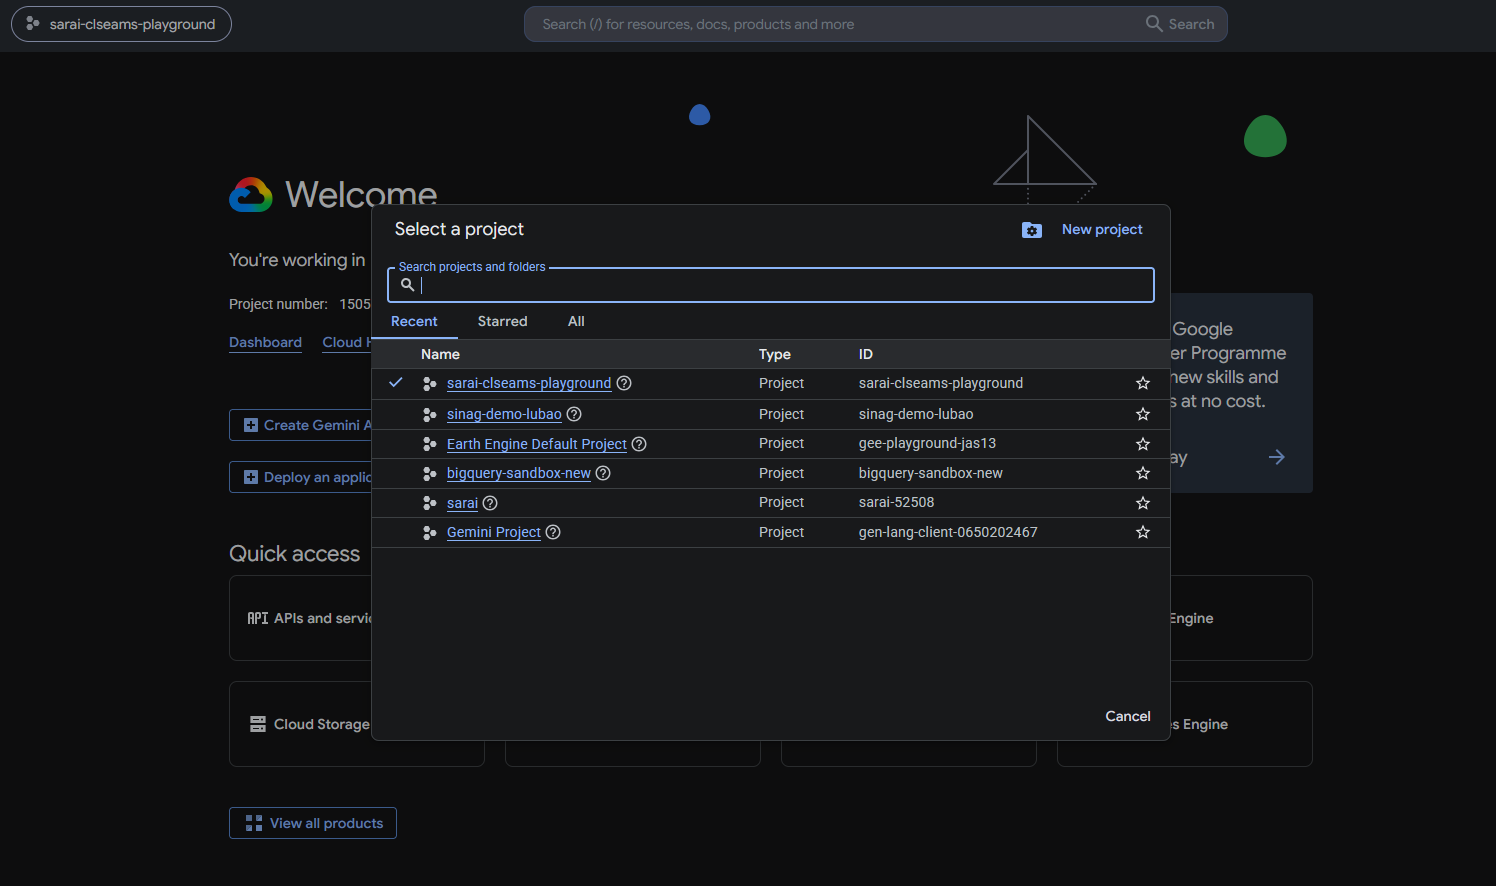The height and width of the screenshot is (886, 1496).
Task: Click project icon of bigquery-sandbox-new row
Action: (x=429, y=473)
